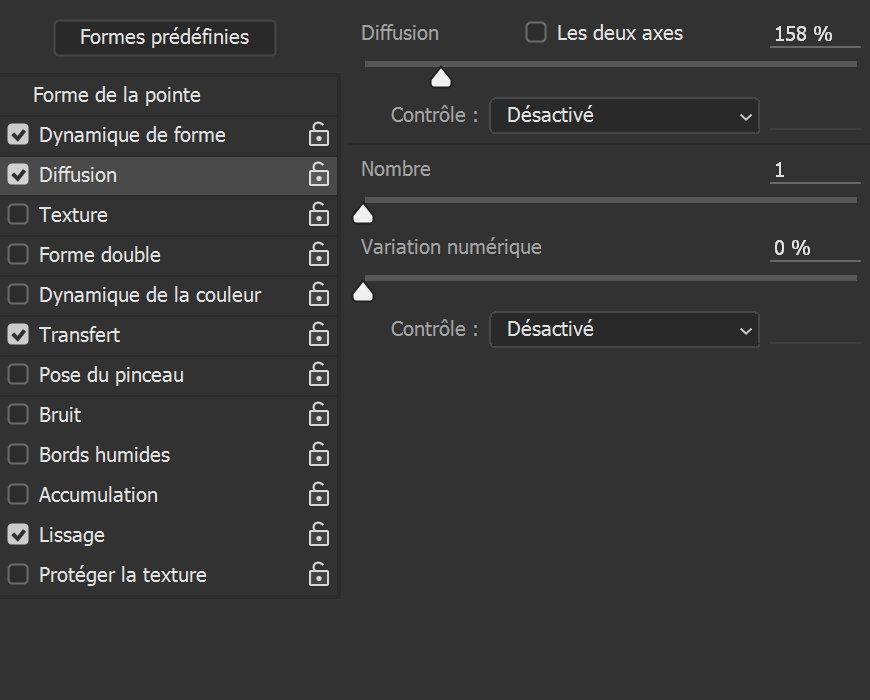Enable the Texture checkbox
Image resolution: width=870 pixels, height=700 pixels.
point(18,215)
